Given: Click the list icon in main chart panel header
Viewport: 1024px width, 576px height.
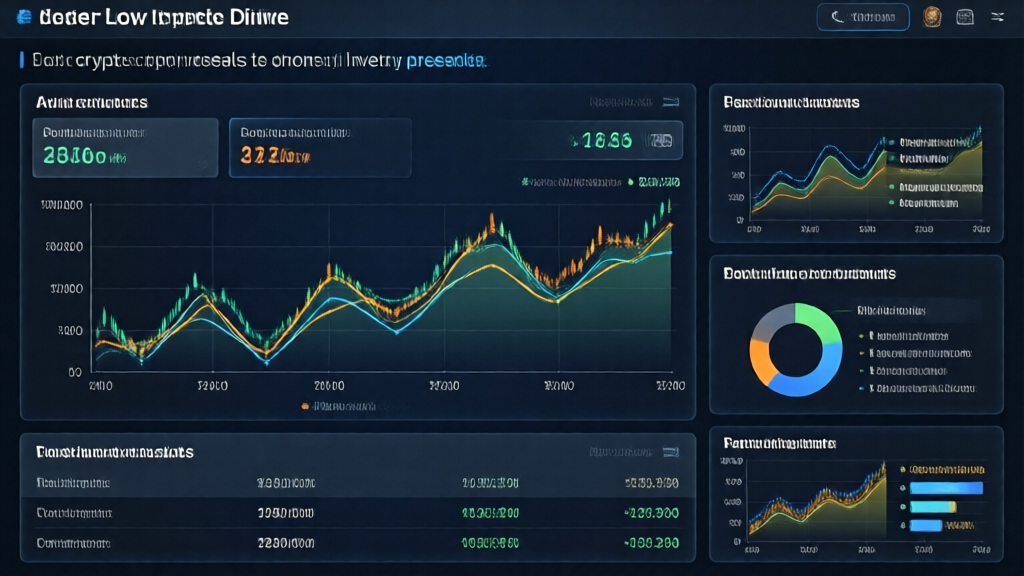Looking at the screenshot, I should [671, 101].
